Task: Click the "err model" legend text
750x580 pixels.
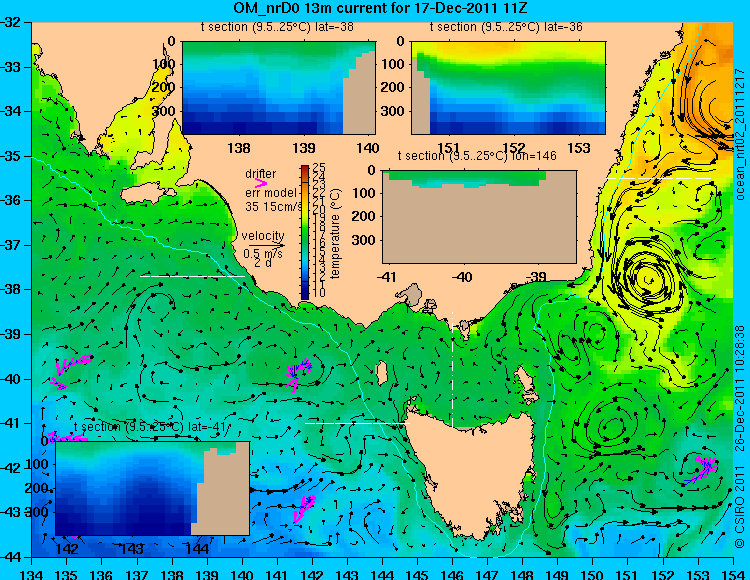Action: pos(271,193)
